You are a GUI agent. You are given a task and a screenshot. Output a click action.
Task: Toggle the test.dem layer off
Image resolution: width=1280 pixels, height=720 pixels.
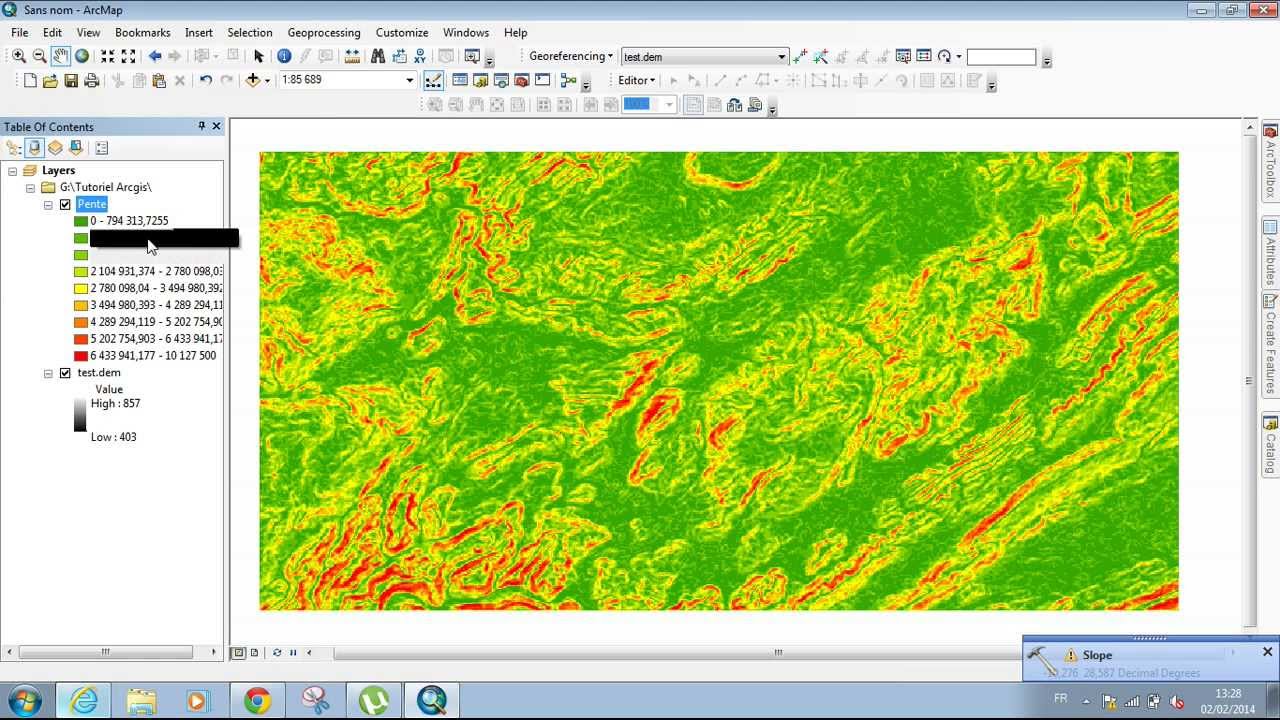(65, 372)
